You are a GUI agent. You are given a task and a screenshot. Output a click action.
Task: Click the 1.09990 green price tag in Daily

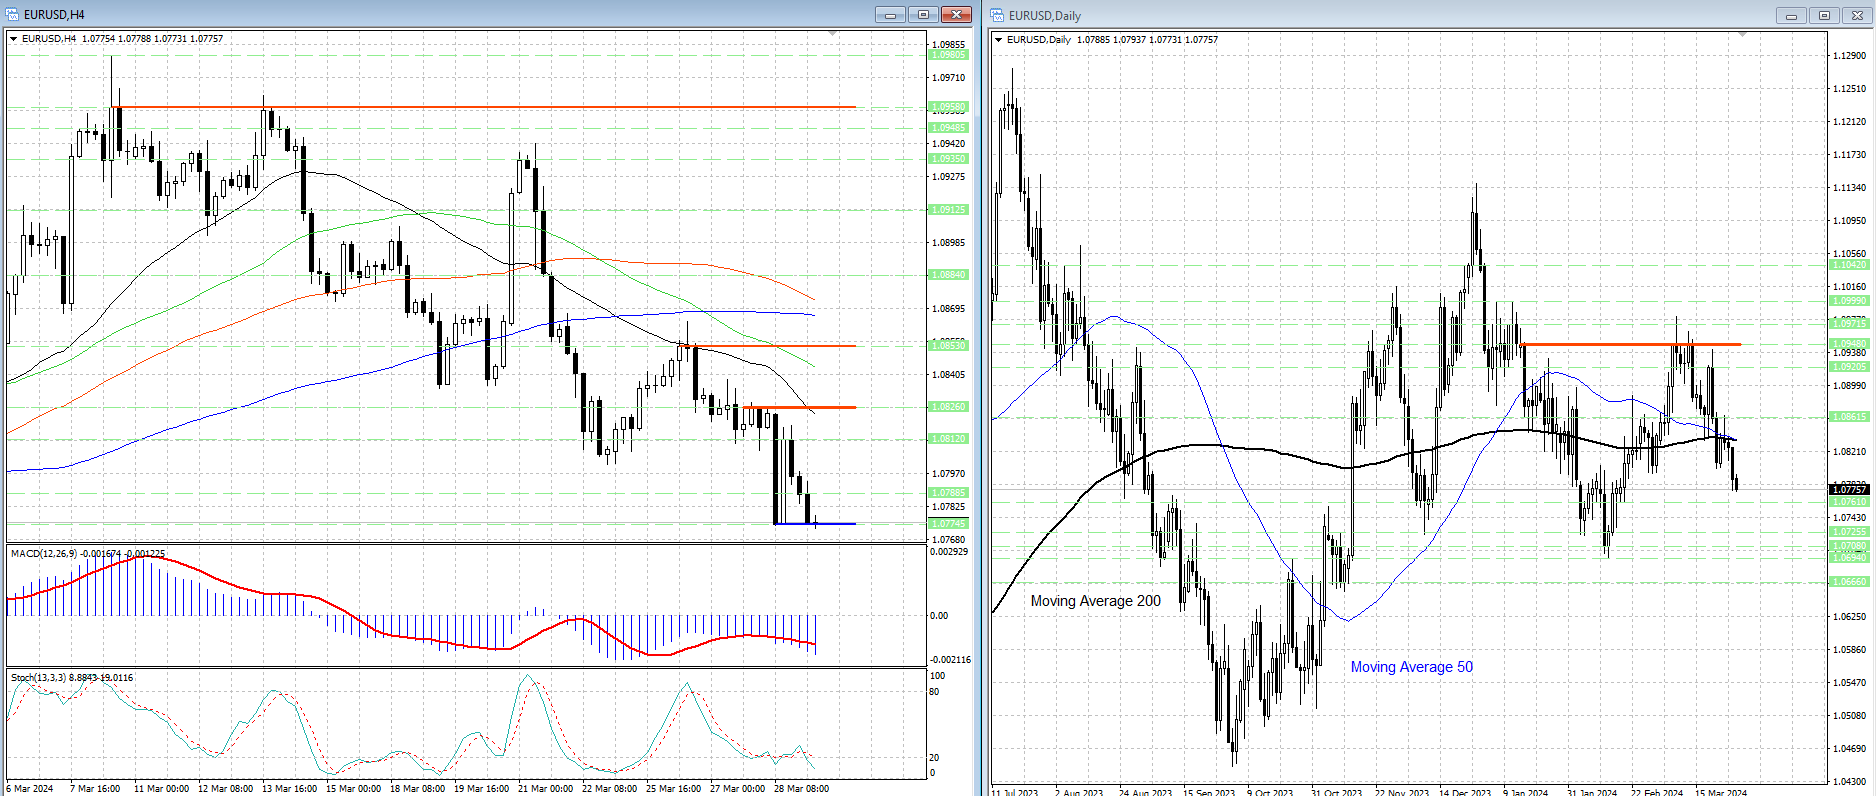[x=1849, y=301]
